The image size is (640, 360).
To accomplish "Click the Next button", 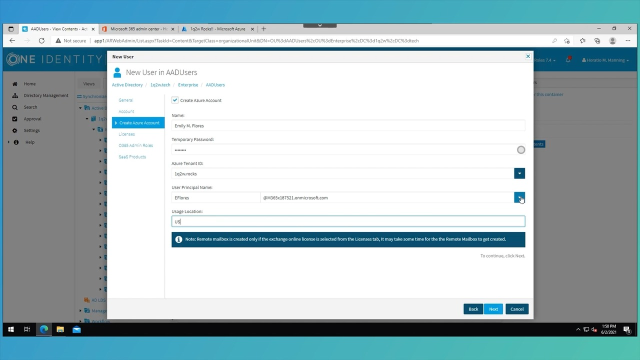I will (493, 309).
